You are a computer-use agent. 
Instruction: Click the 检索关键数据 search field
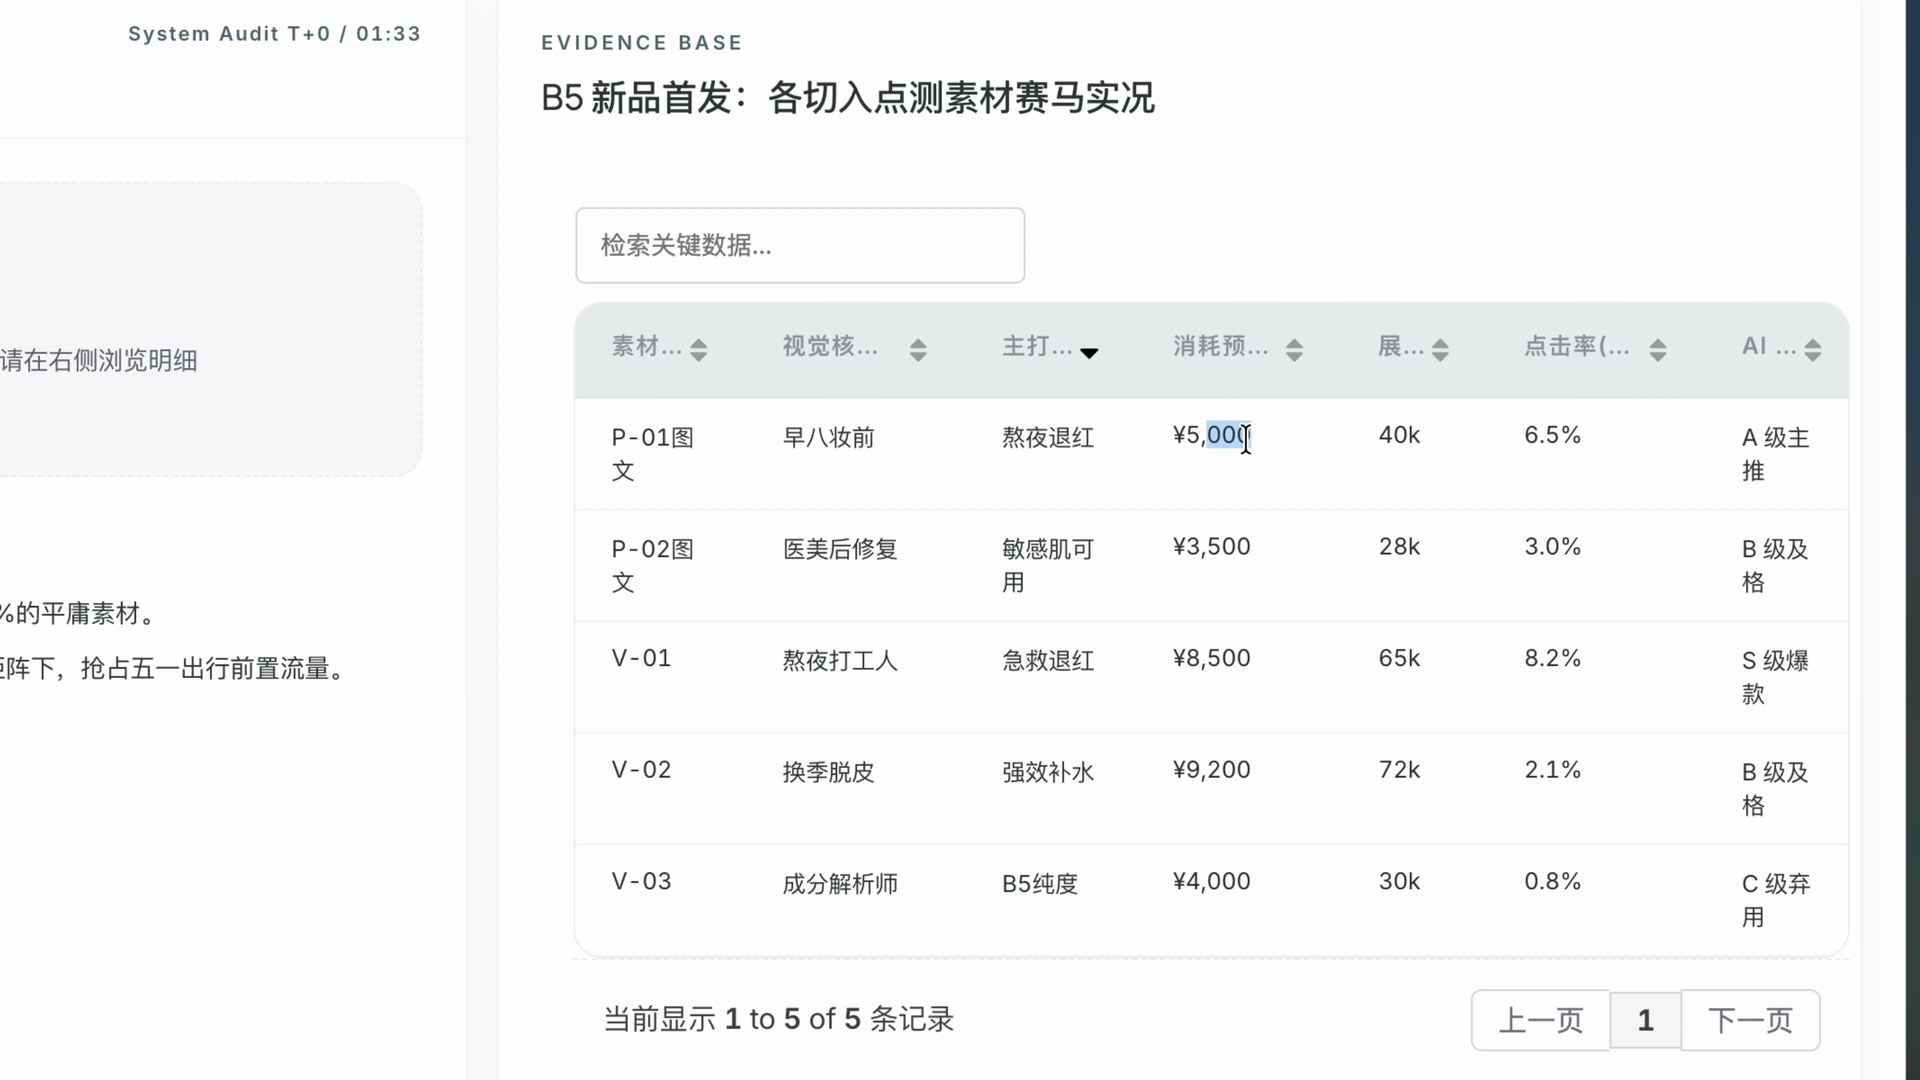coord(799,245)
